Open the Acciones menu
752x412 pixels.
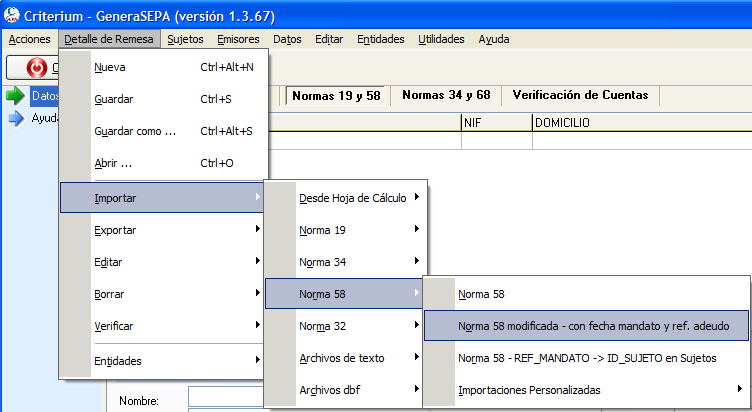(x=29, y=39)
